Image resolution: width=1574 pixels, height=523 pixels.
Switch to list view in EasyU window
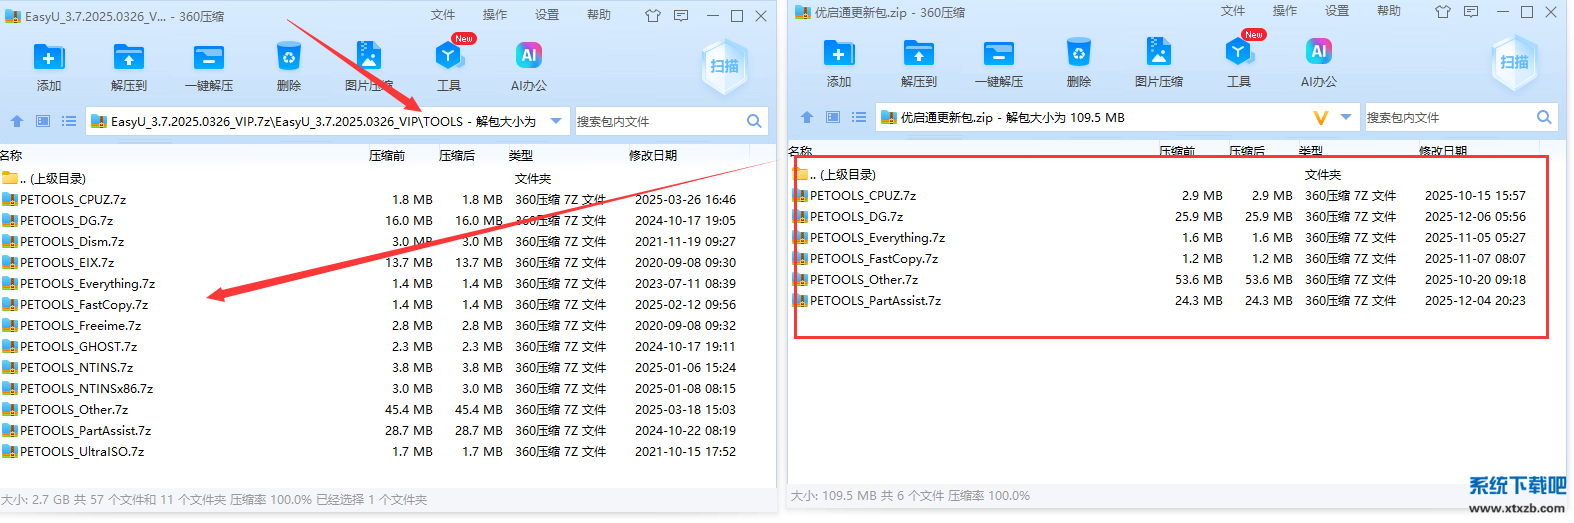[x=69, y=121]
